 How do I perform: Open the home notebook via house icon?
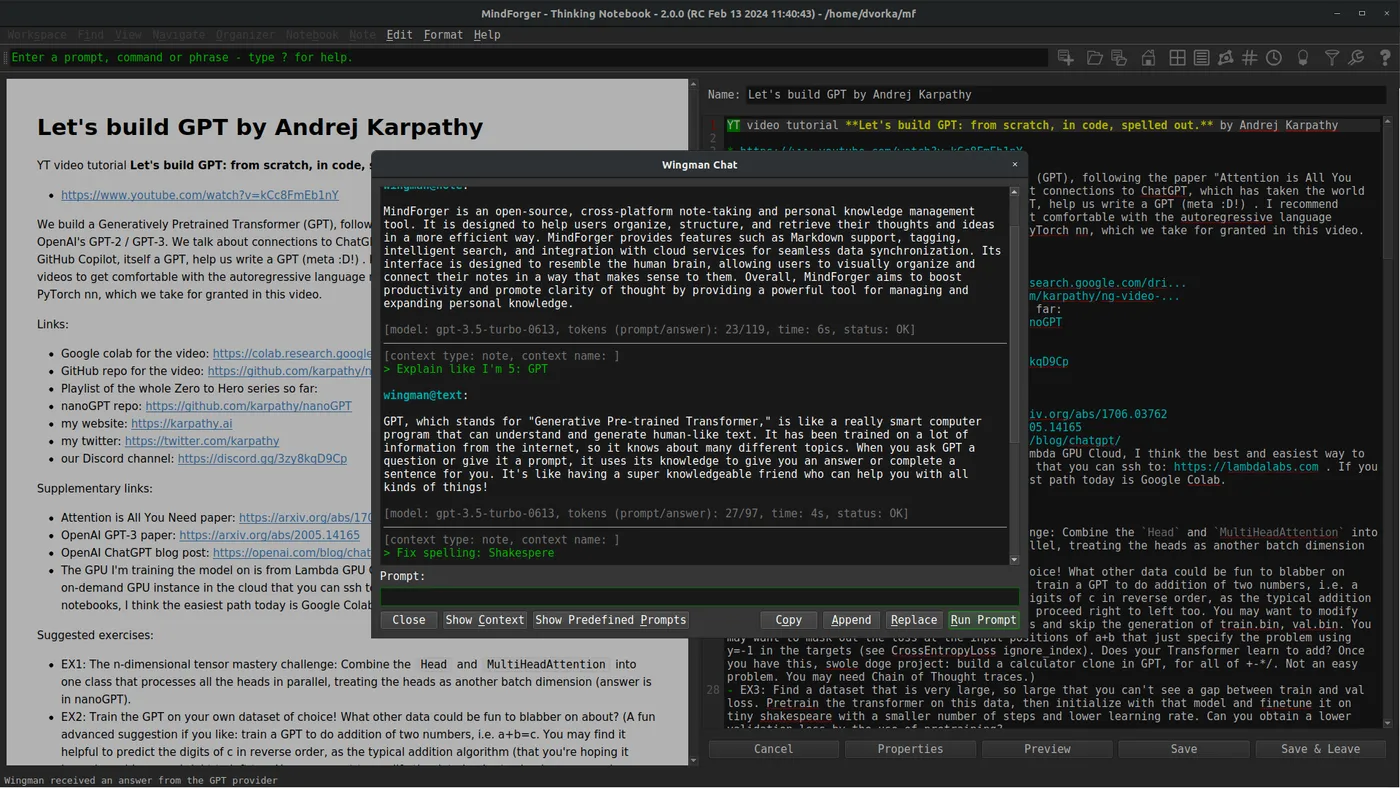(x=1148, y=58)
